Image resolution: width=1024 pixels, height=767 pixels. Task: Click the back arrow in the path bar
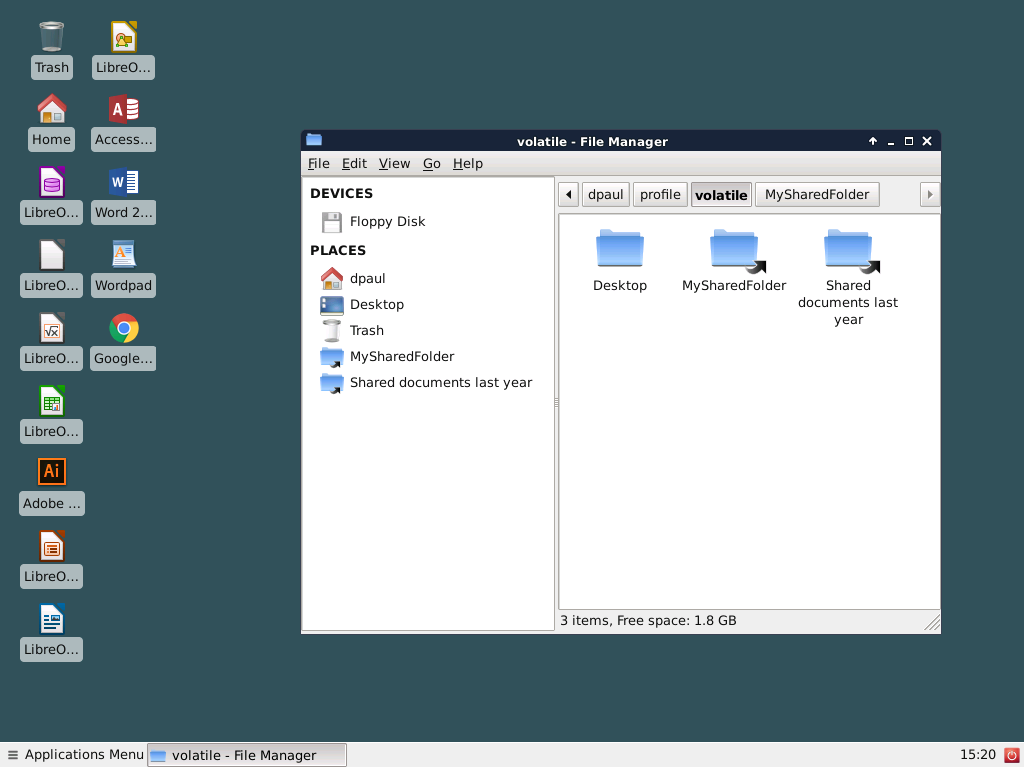coord(568,194)
